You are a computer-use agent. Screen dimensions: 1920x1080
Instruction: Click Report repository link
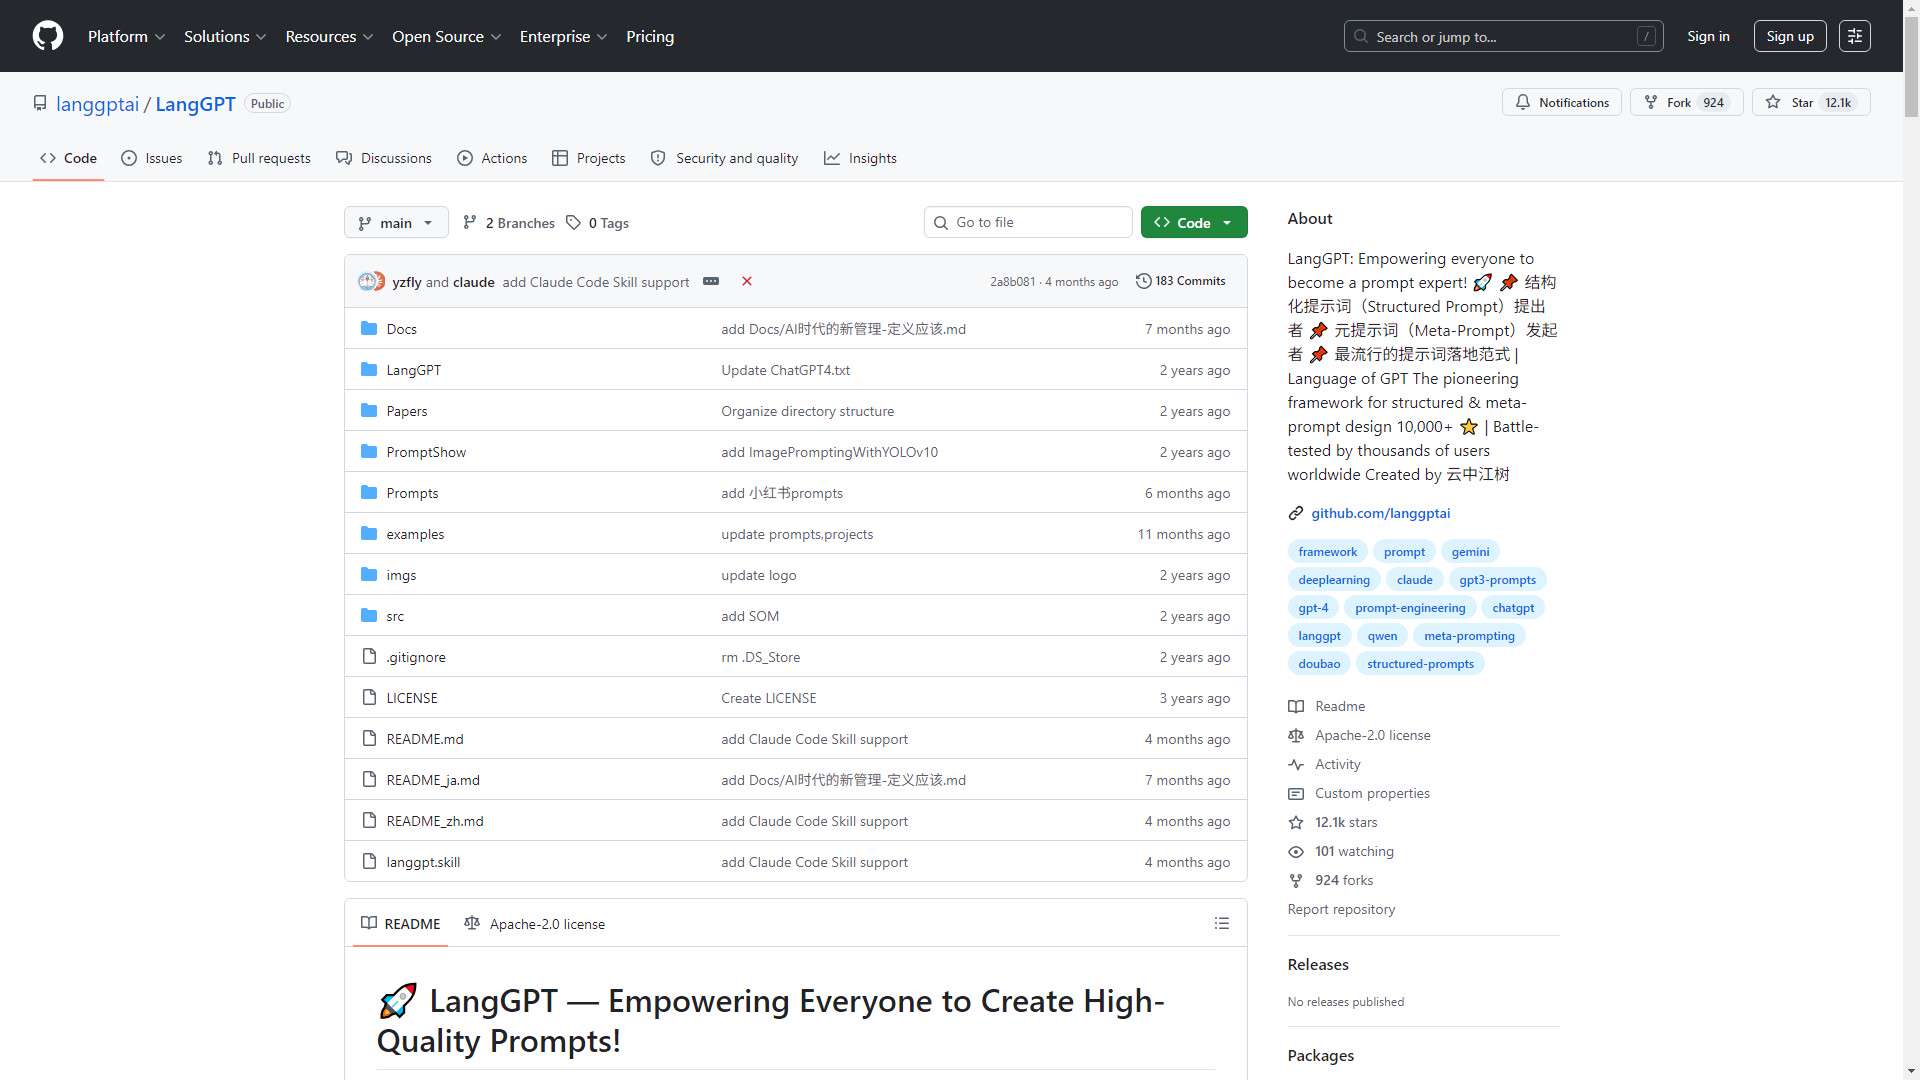click(1341, 909)
